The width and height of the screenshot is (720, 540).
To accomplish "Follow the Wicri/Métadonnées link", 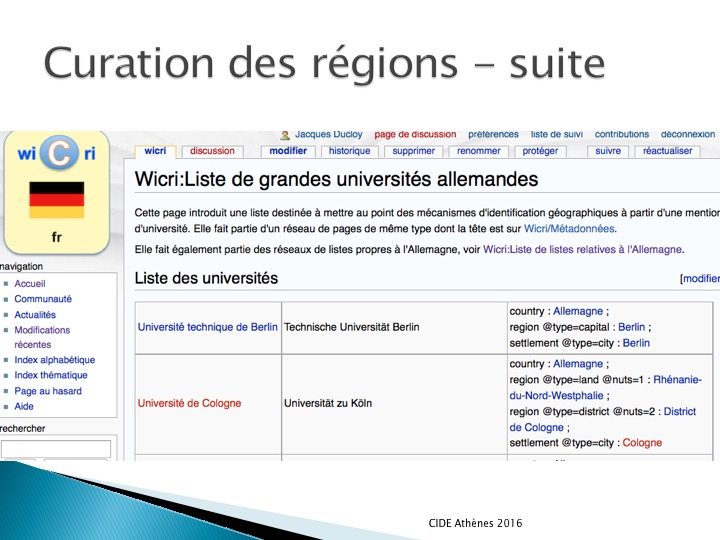I will 569,229.
